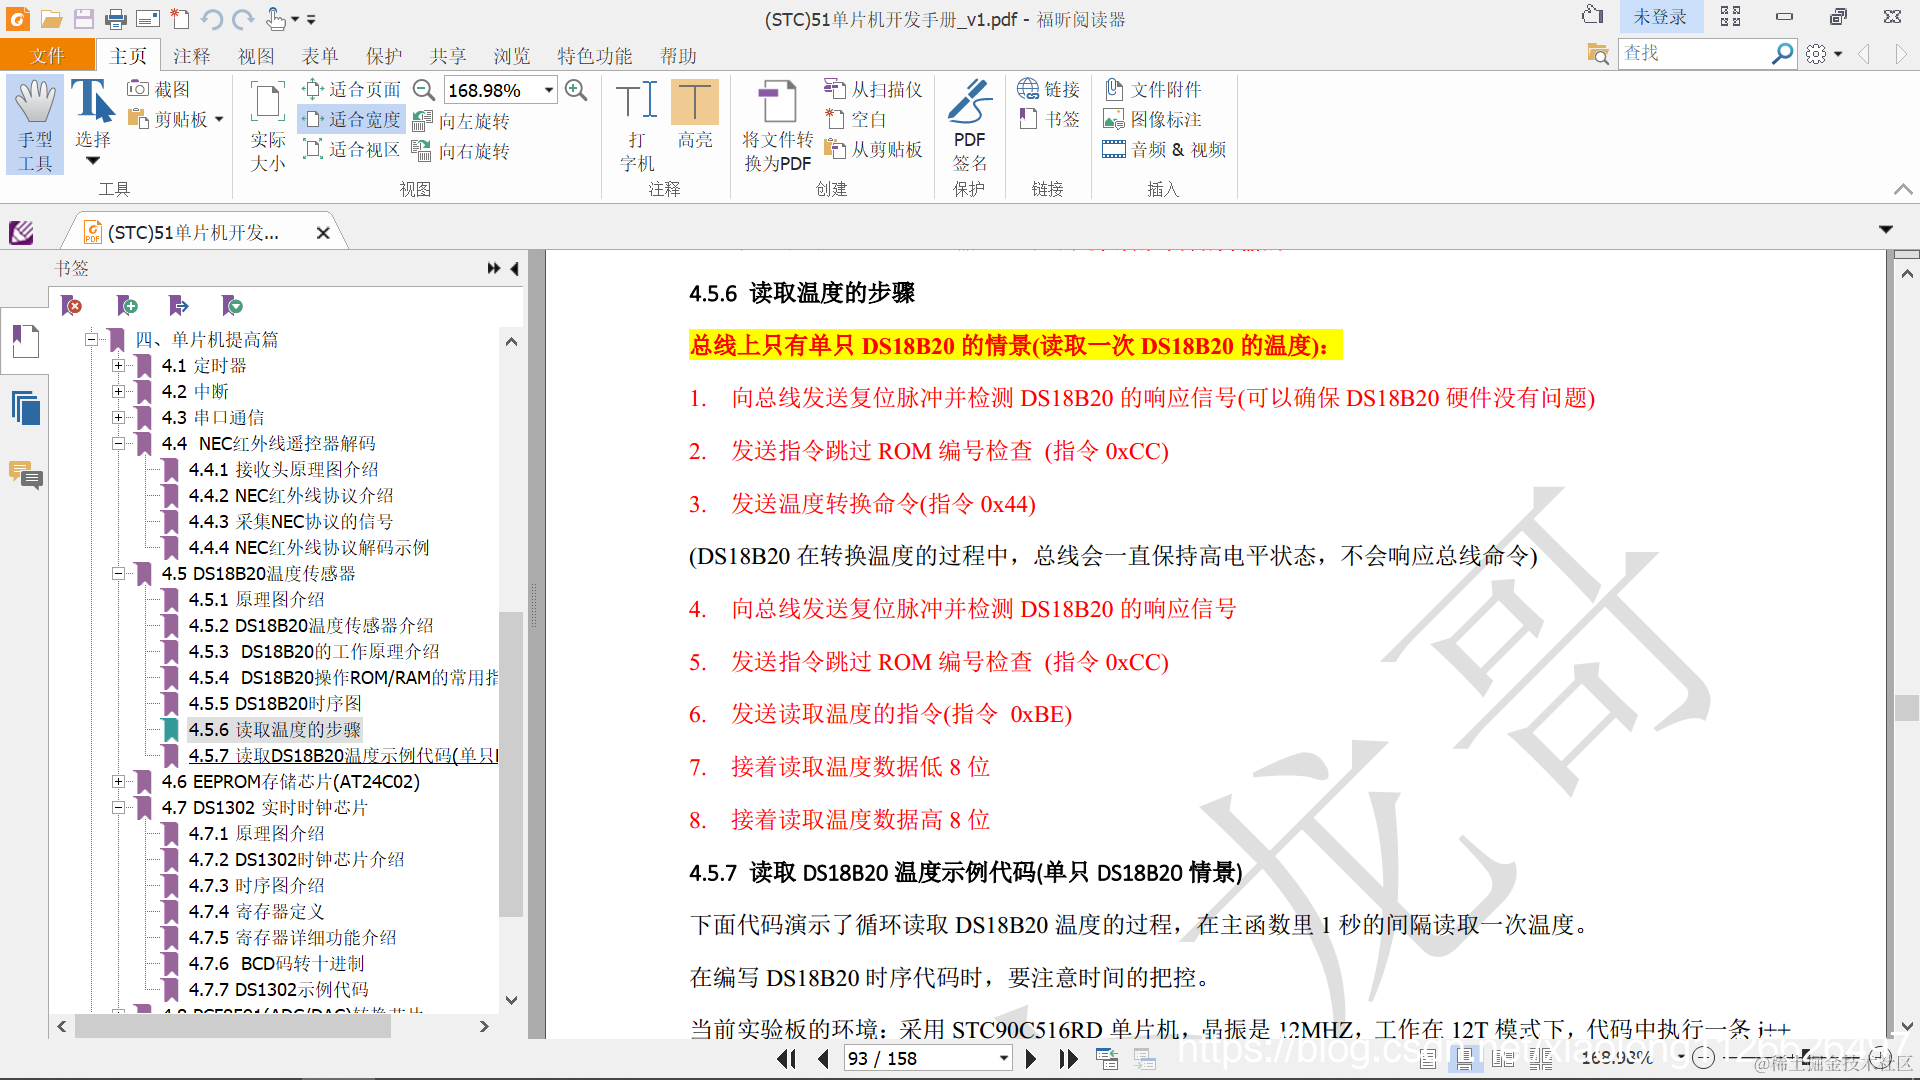Click the next page button
The image size is (1920, 1080).
pos(1031,1058)
